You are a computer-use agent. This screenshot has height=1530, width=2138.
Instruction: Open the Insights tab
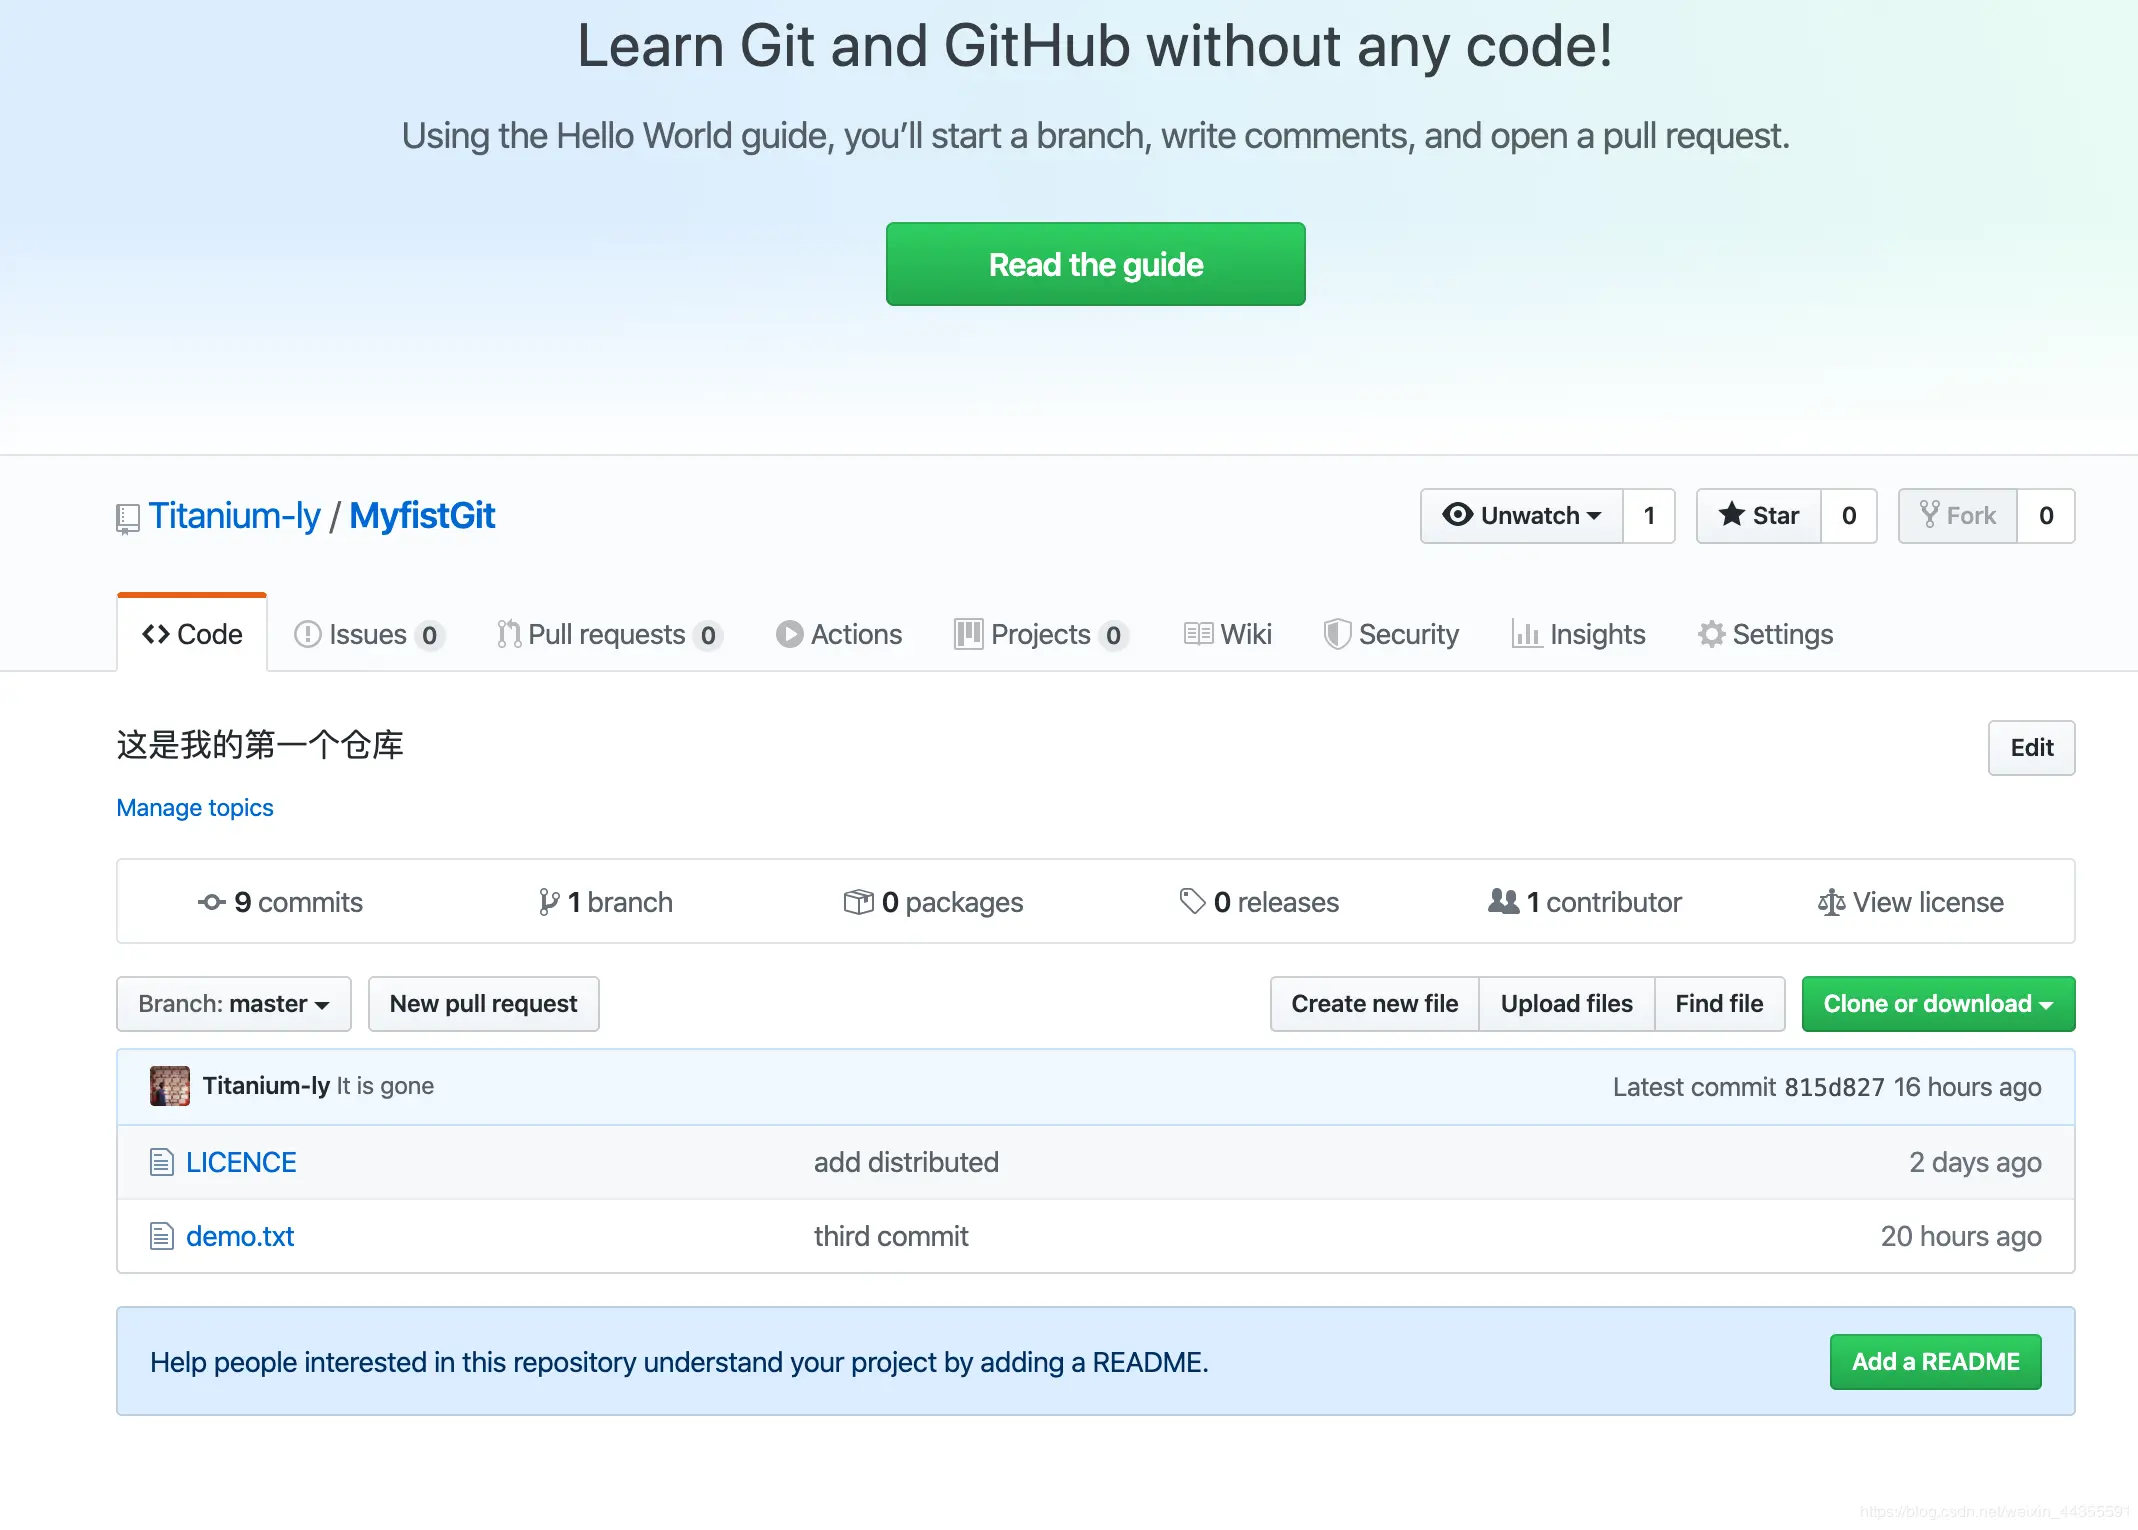pos(1579,635)
